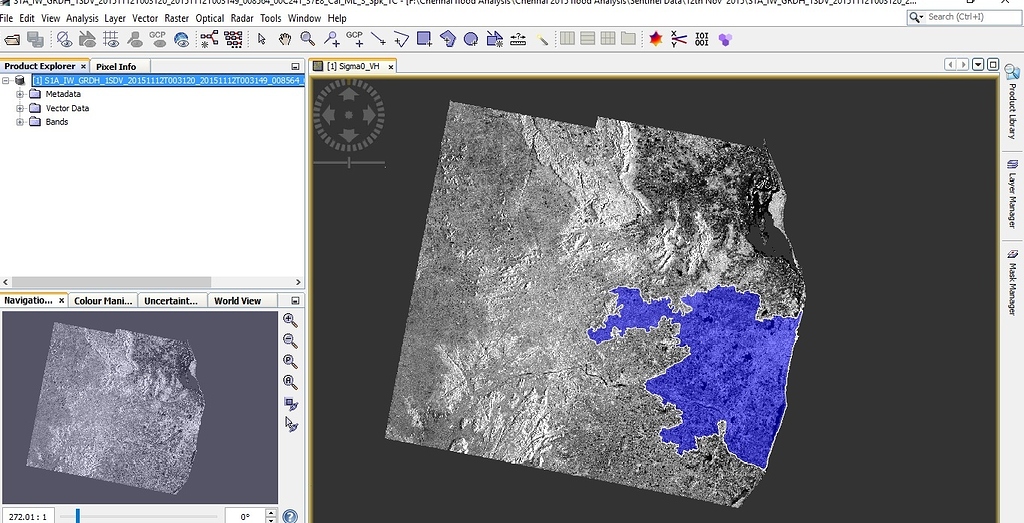Image resolution: width=1024 pixels, height=523 pixels.
Task: Toggle the GCP overlay in toolbar
Action: [x=157, y=39]
